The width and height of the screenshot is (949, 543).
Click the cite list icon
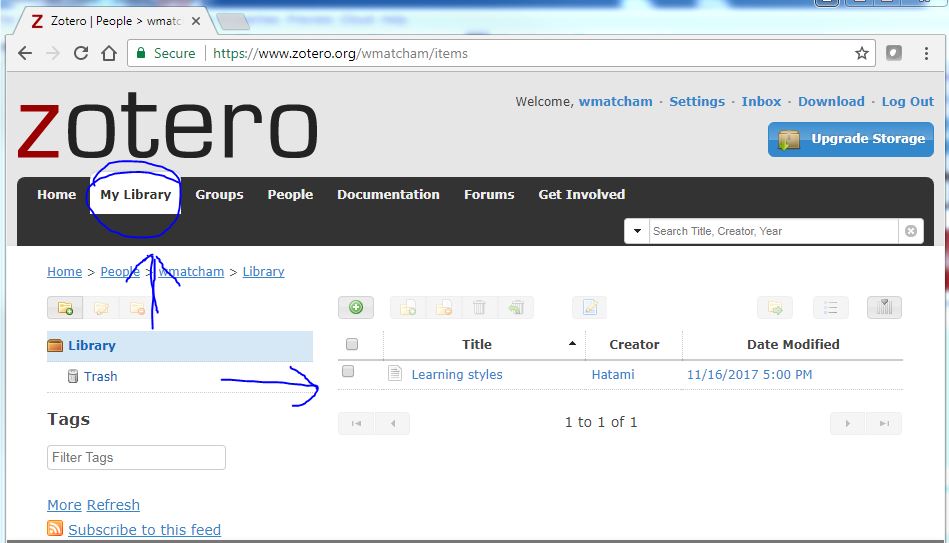pos(830,308)
